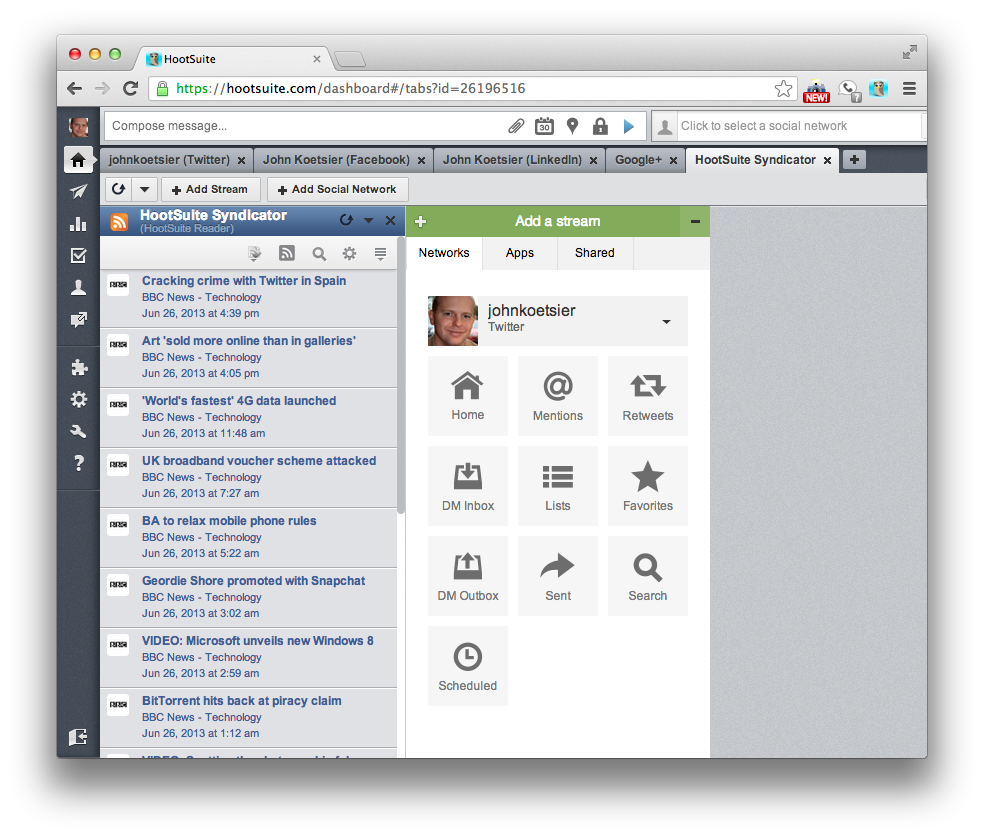The height and width of the screenshot is (837, 984).
Task: Attach a file with the paperclip icon
Action: click(516, 126)
